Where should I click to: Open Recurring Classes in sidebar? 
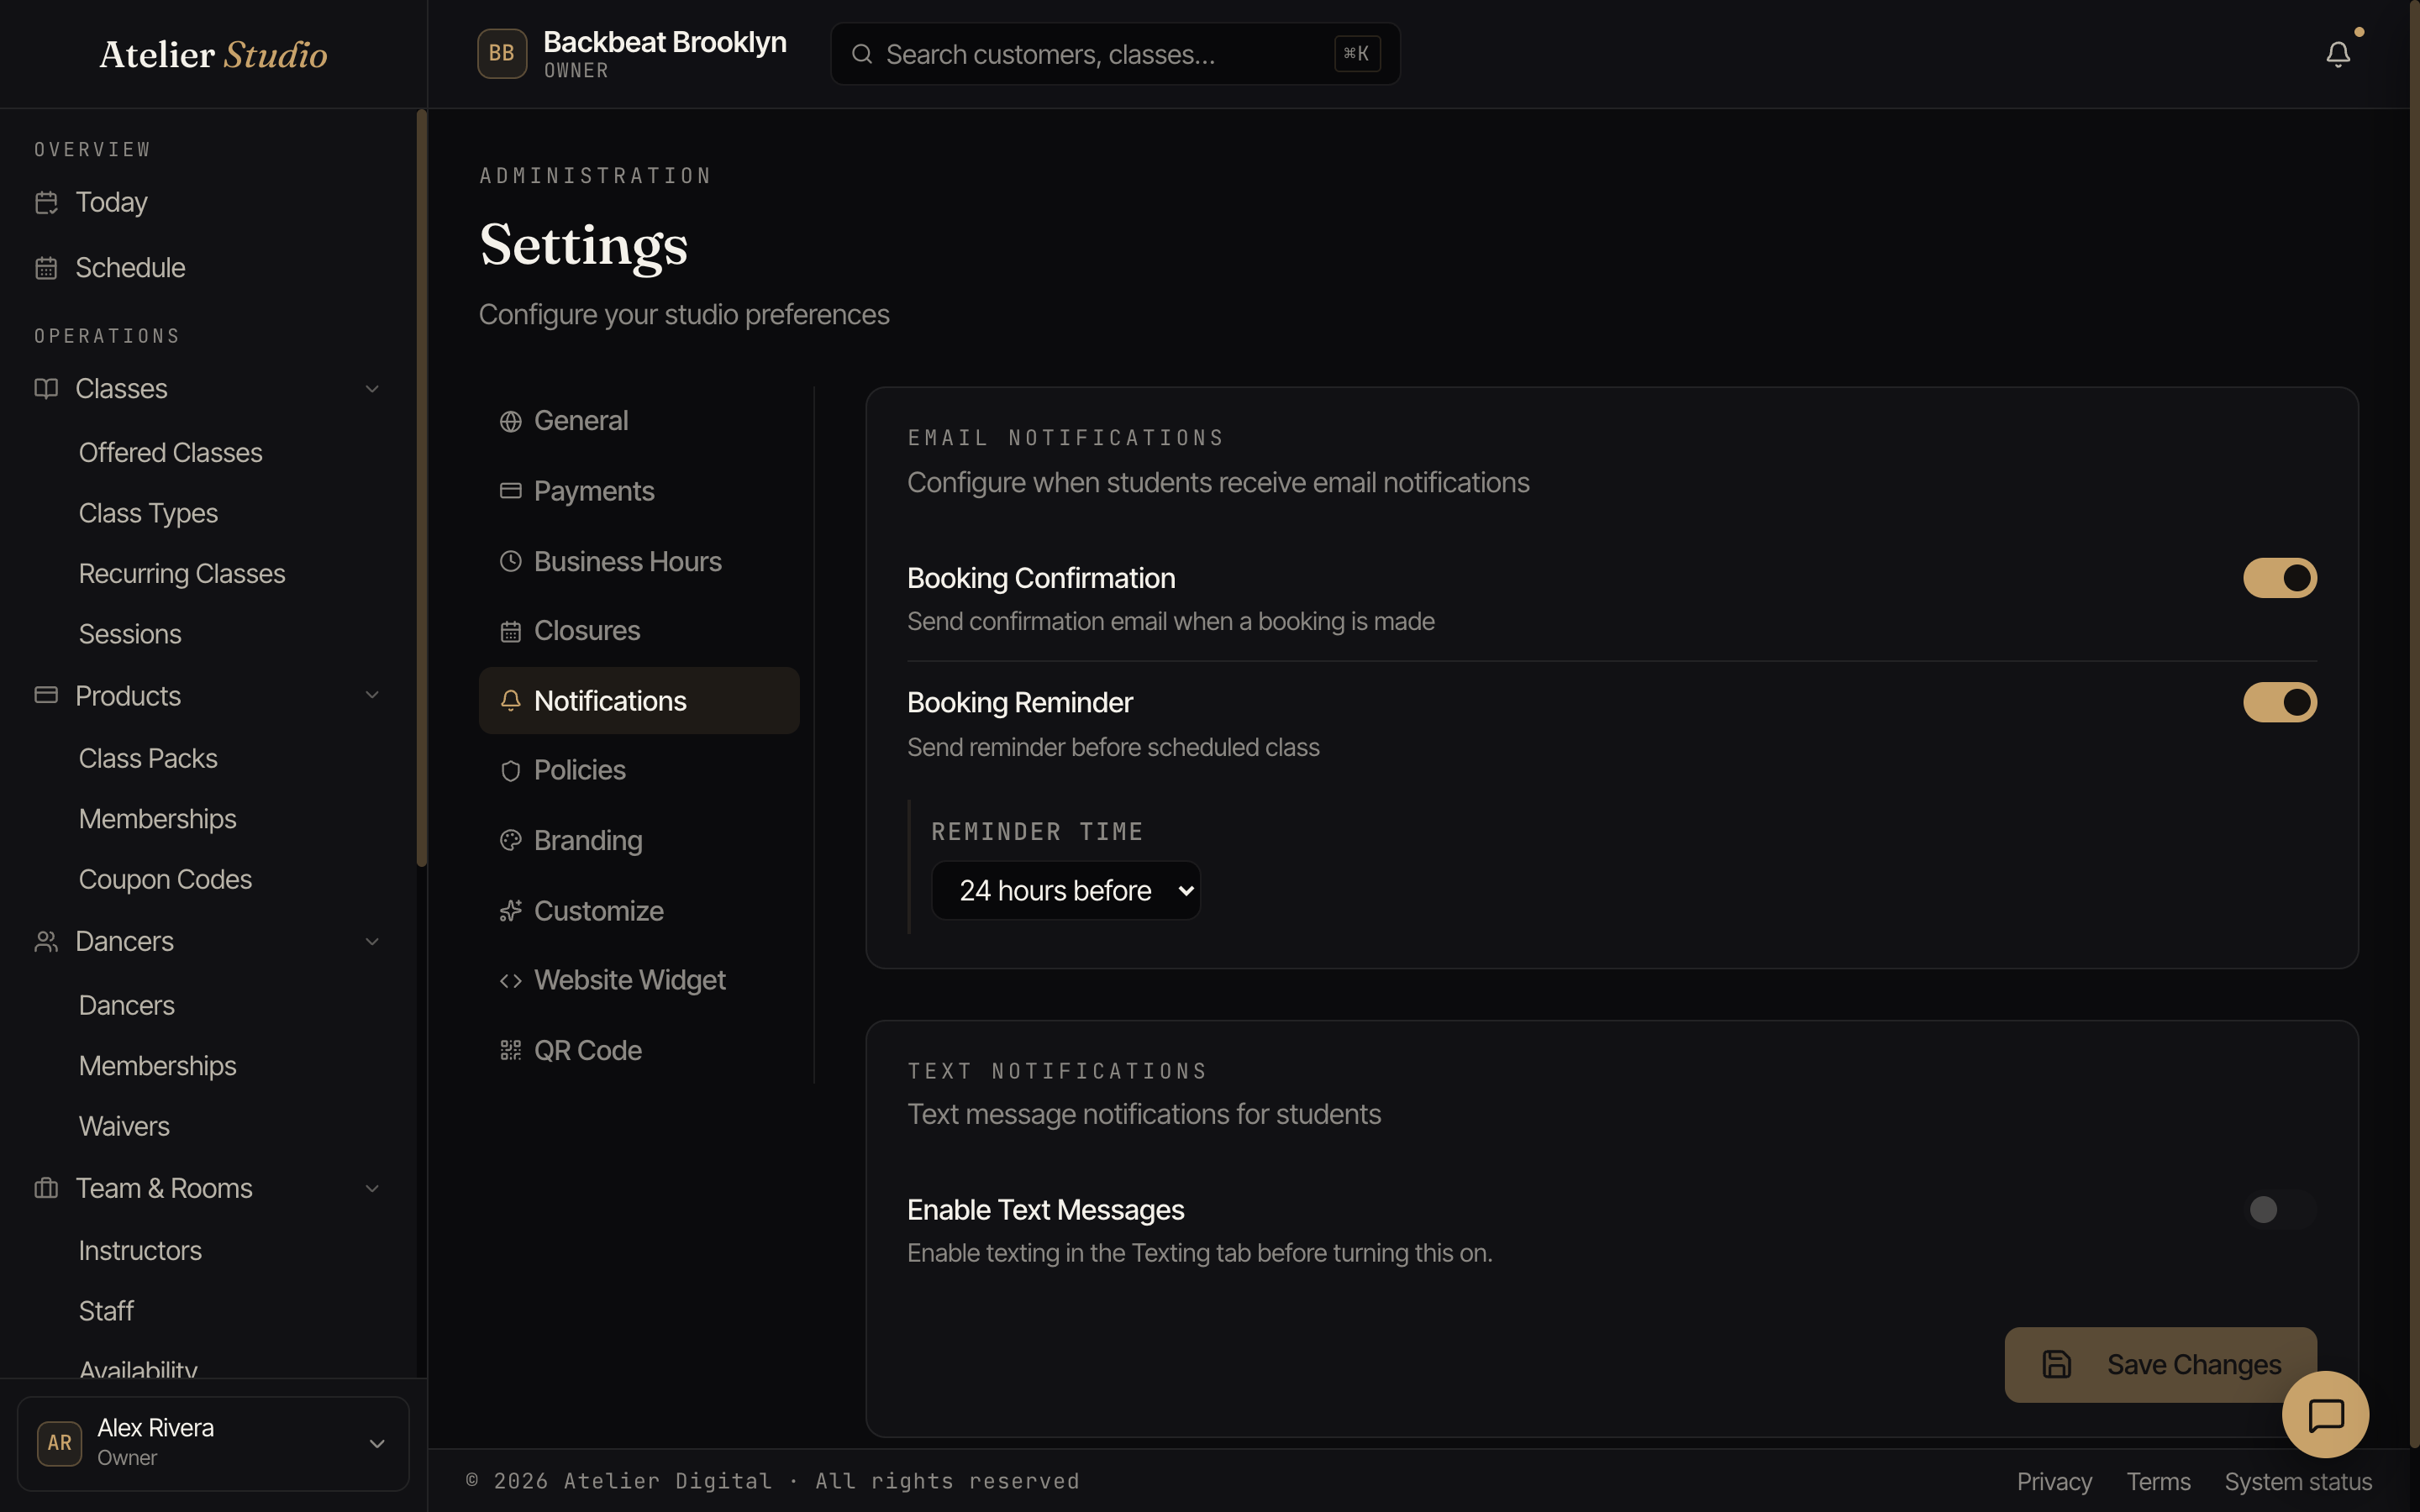click(x=182, y=574)
